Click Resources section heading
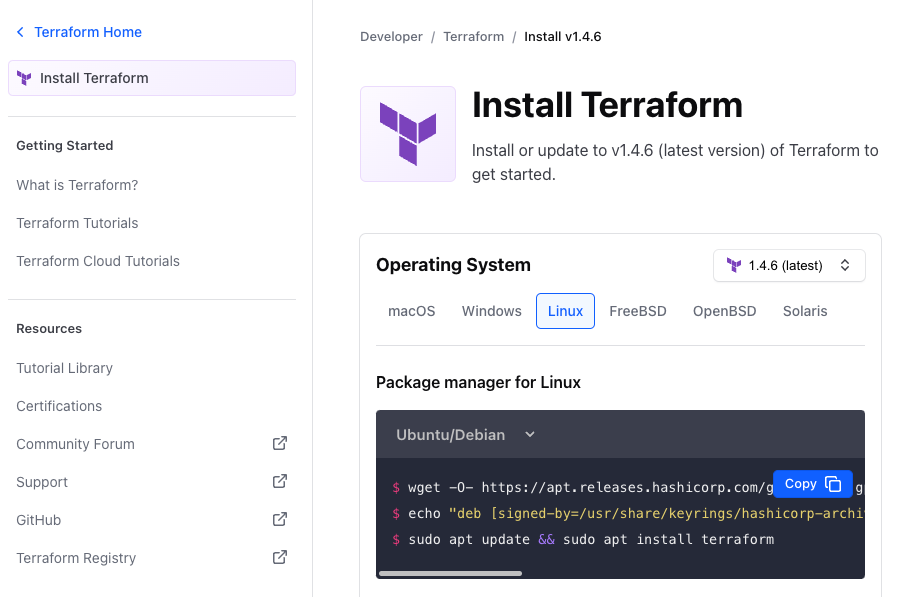Image resolution: width=907 pixels, height=597 pixels. [49, 329]
